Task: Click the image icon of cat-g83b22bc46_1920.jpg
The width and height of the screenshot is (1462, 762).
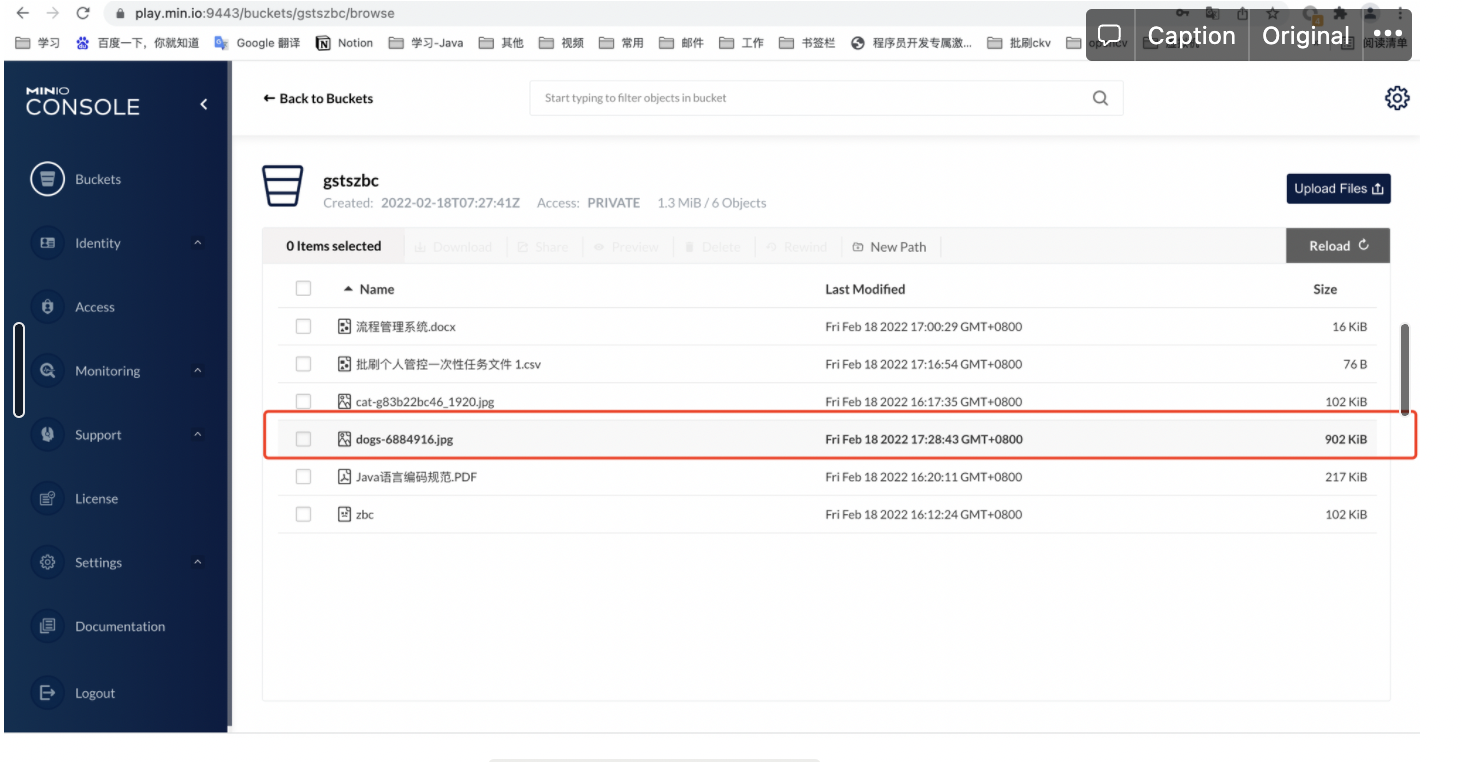Action: tap(345, 402)
